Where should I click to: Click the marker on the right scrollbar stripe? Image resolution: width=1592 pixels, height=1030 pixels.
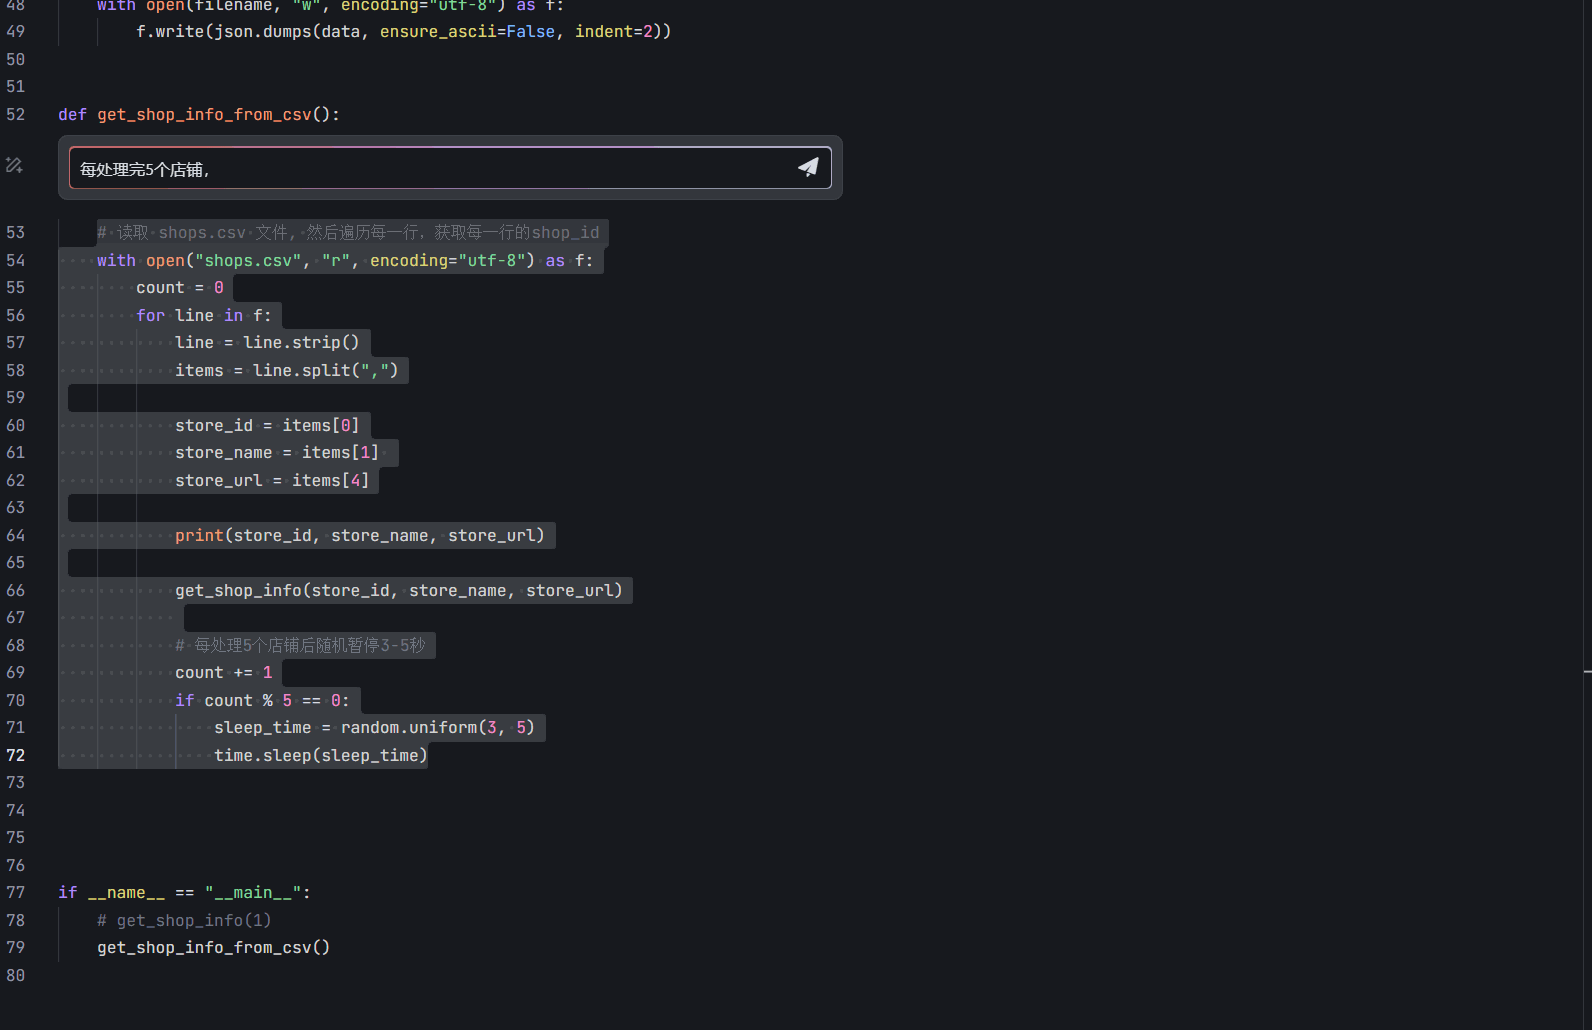click(x=1587, y=672)
